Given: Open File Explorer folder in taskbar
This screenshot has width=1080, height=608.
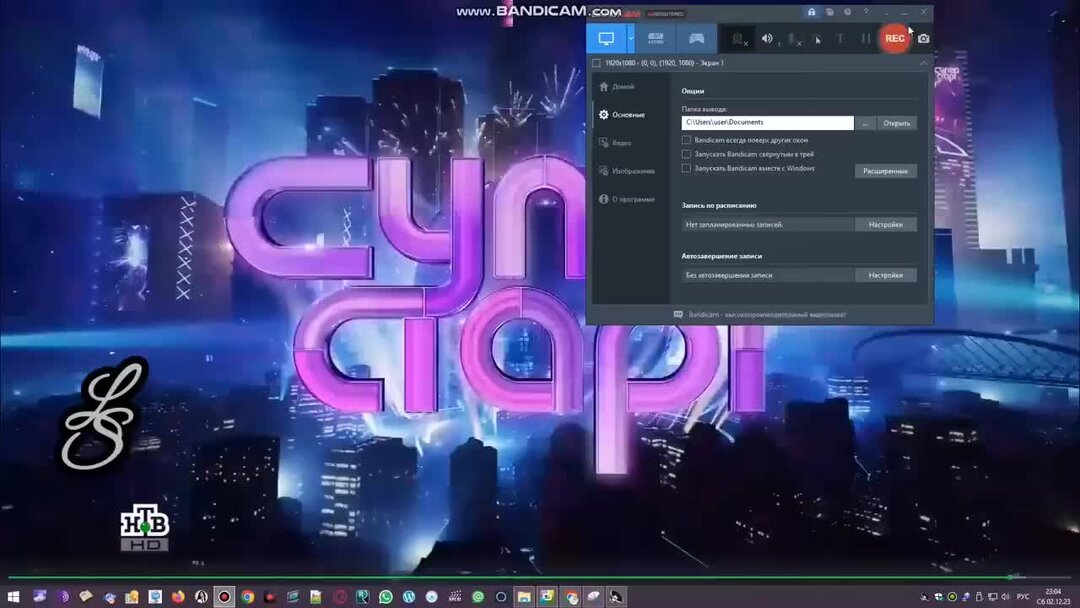Looking at the screenshot, I should click(524, 596).
